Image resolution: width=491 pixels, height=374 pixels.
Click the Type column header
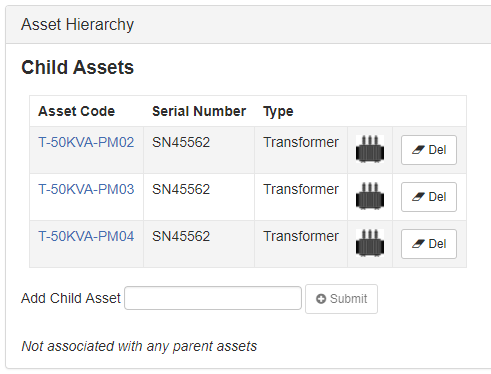point(278,112)
